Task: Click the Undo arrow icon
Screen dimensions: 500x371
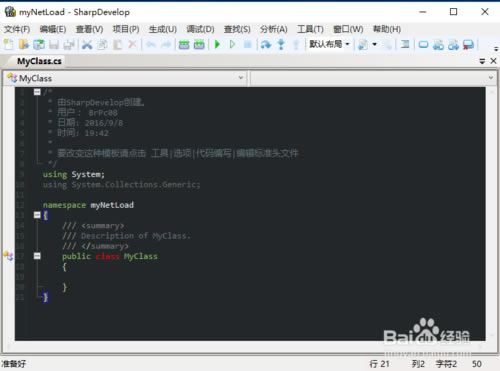Action: [x=151, y=44]
